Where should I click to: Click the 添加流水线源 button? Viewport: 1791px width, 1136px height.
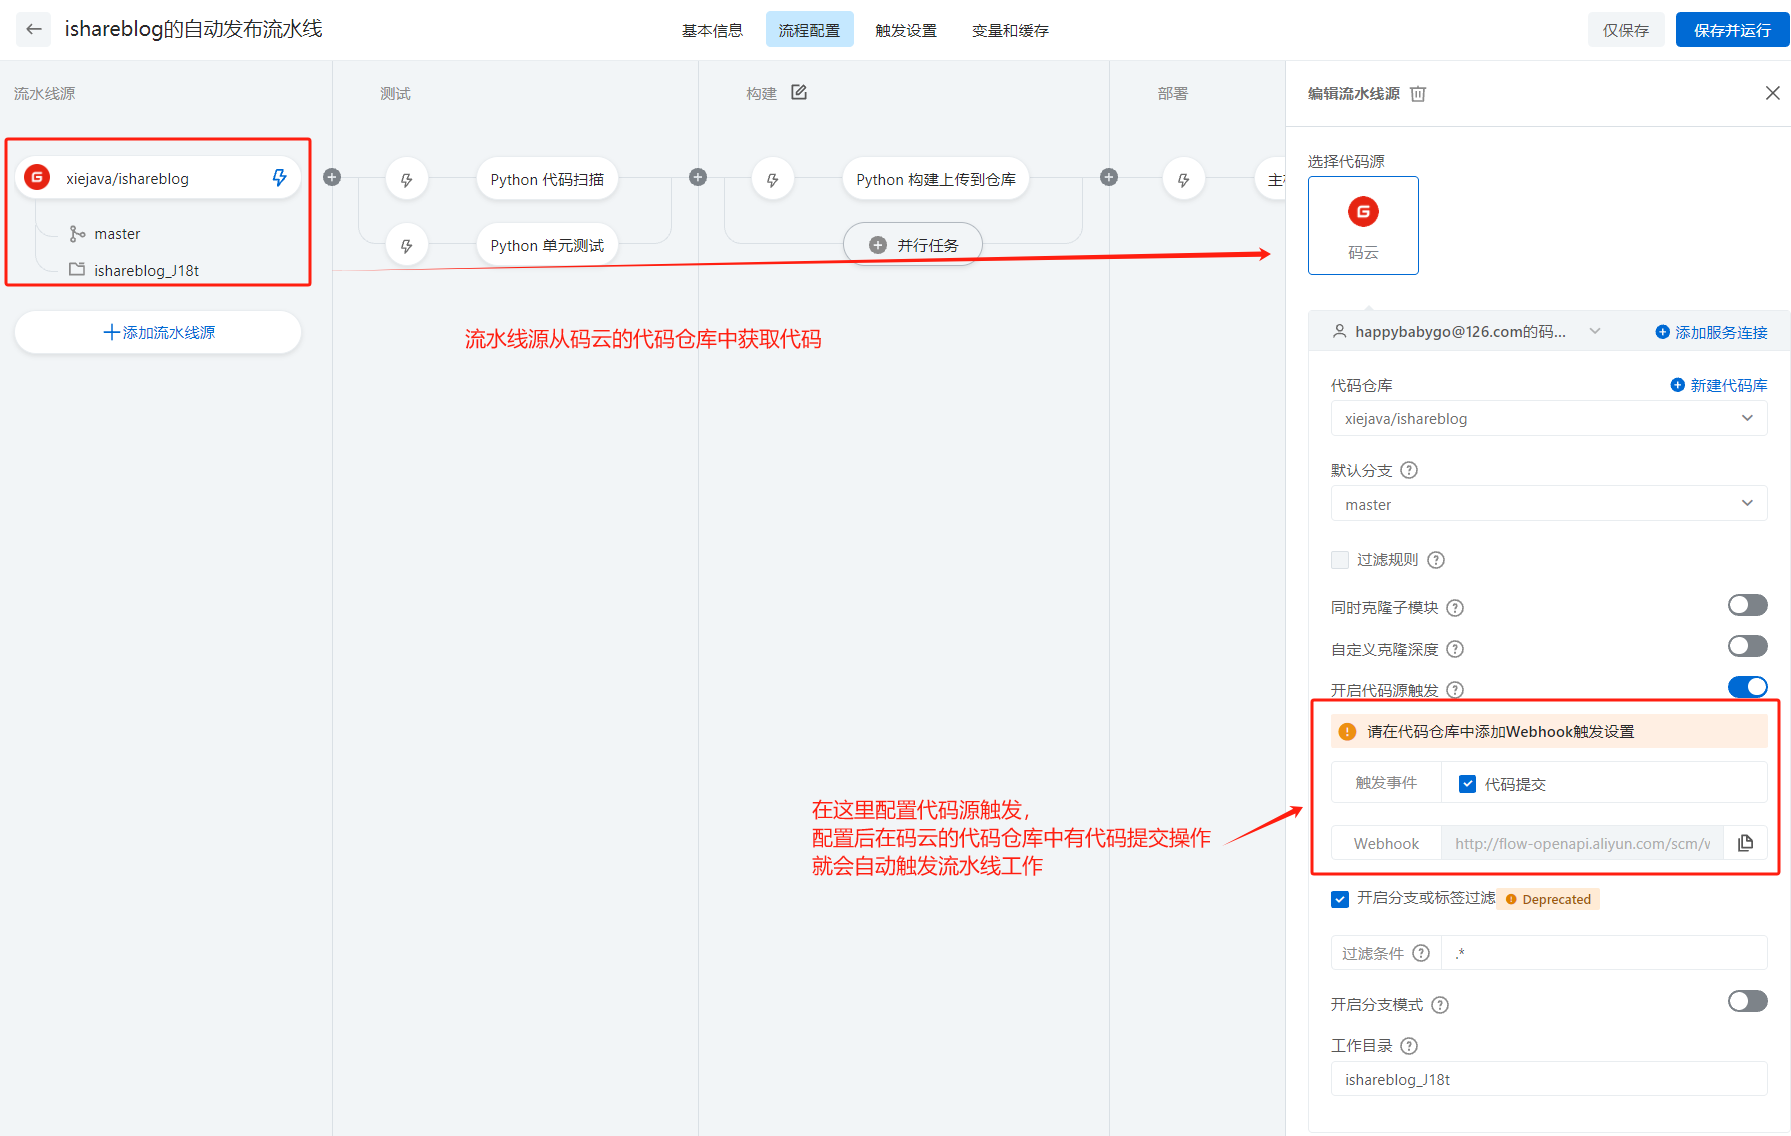click(x=157, y=332)
